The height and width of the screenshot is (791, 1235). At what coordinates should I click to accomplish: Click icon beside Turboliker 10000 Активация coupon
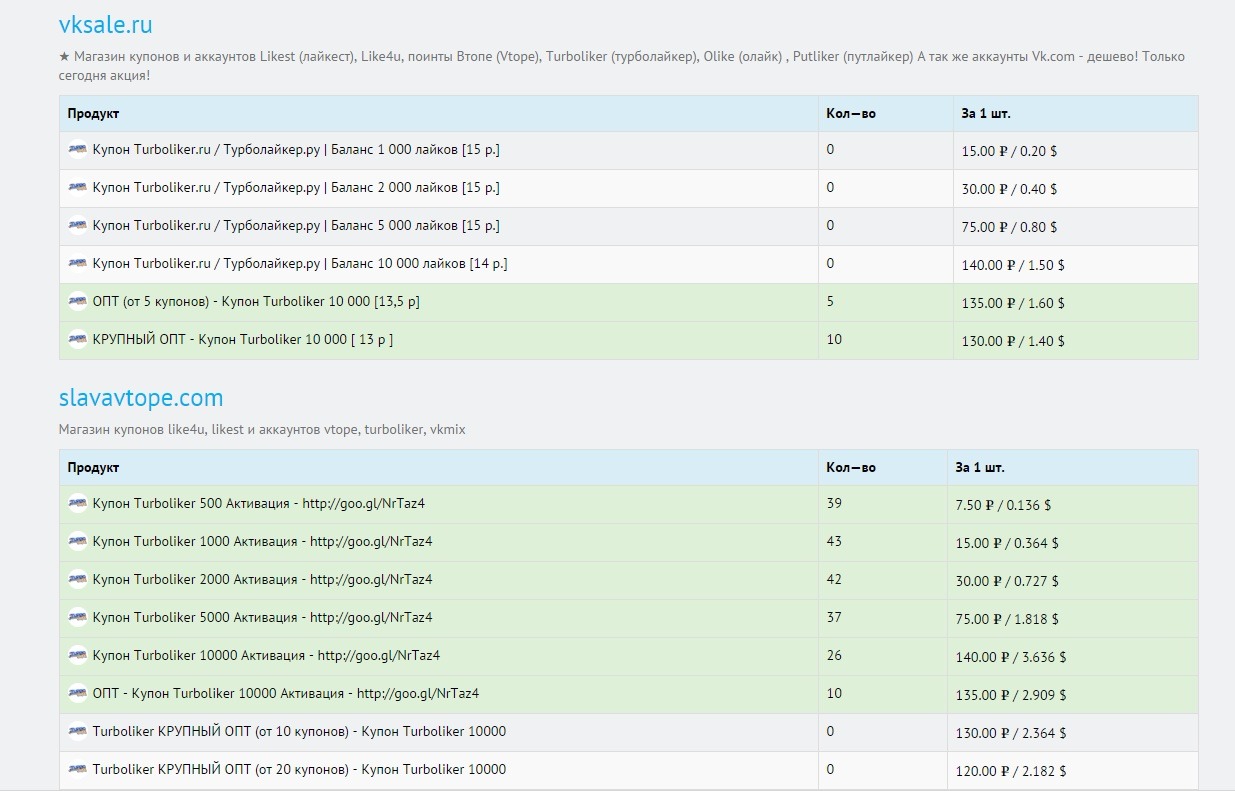[77, 656]
